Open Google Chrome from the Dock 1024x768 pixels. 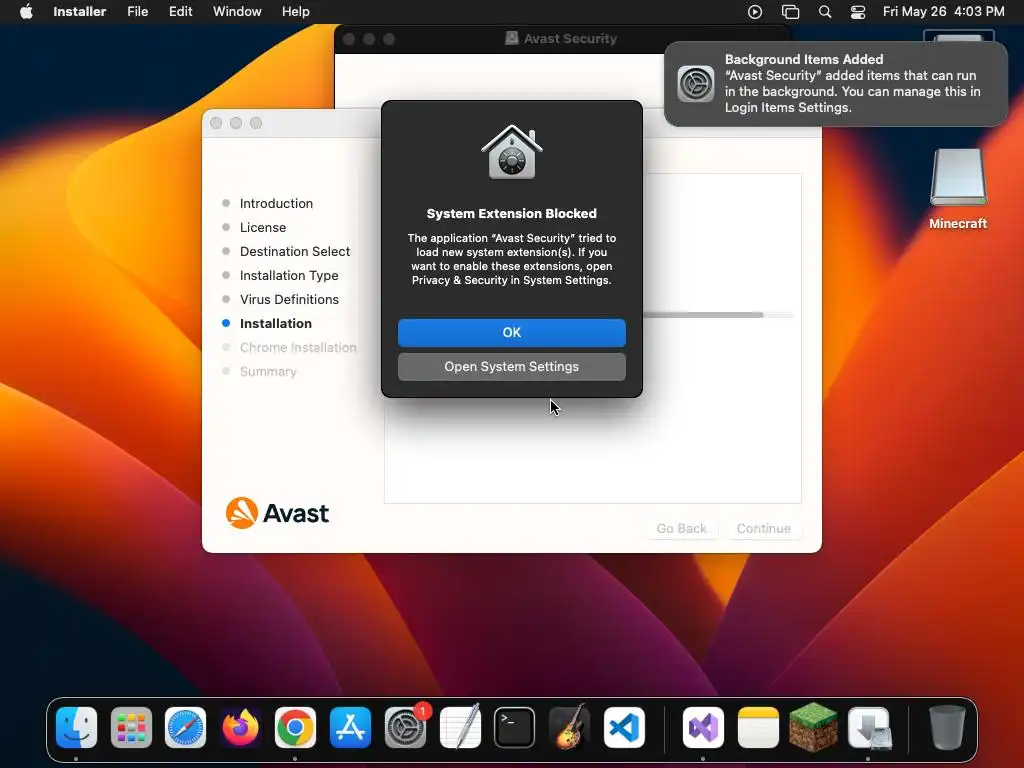click(x=295, y=727)
